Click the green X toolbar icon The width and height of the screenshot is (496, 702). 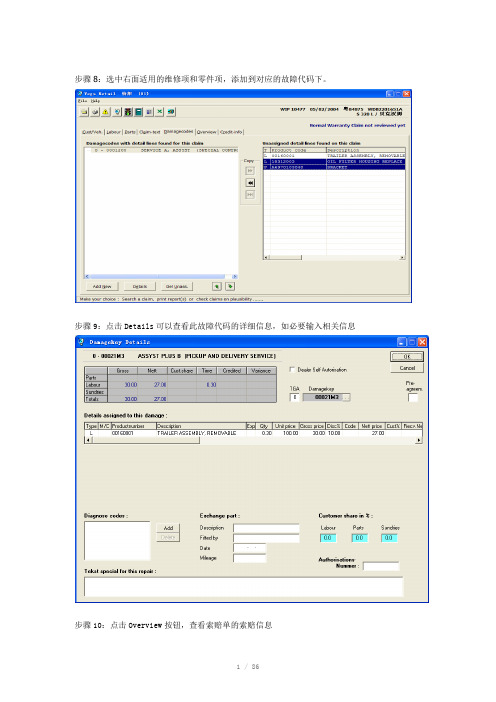[x=160, y=112]
